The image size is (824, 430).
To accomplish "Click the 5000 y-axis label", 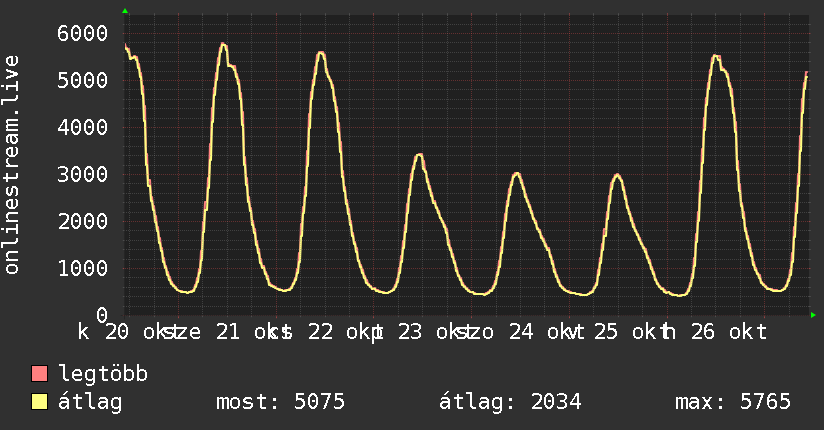I will [83, 80].
